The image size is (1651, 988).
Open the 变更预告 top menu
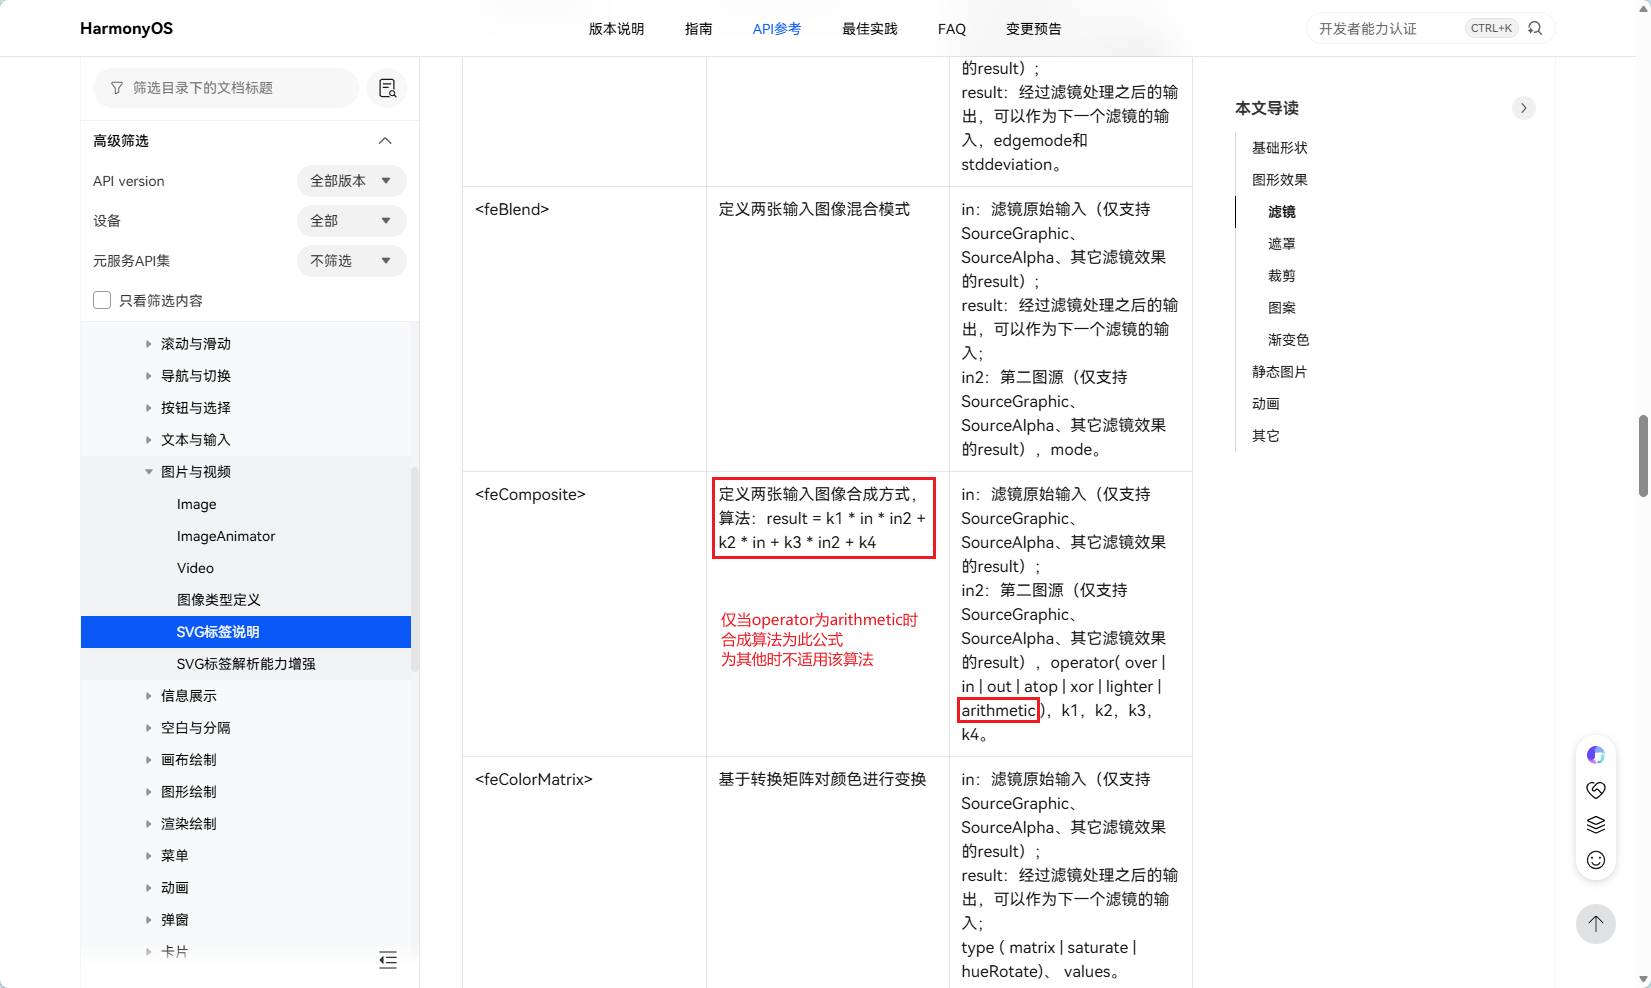tap(1033, 29)
